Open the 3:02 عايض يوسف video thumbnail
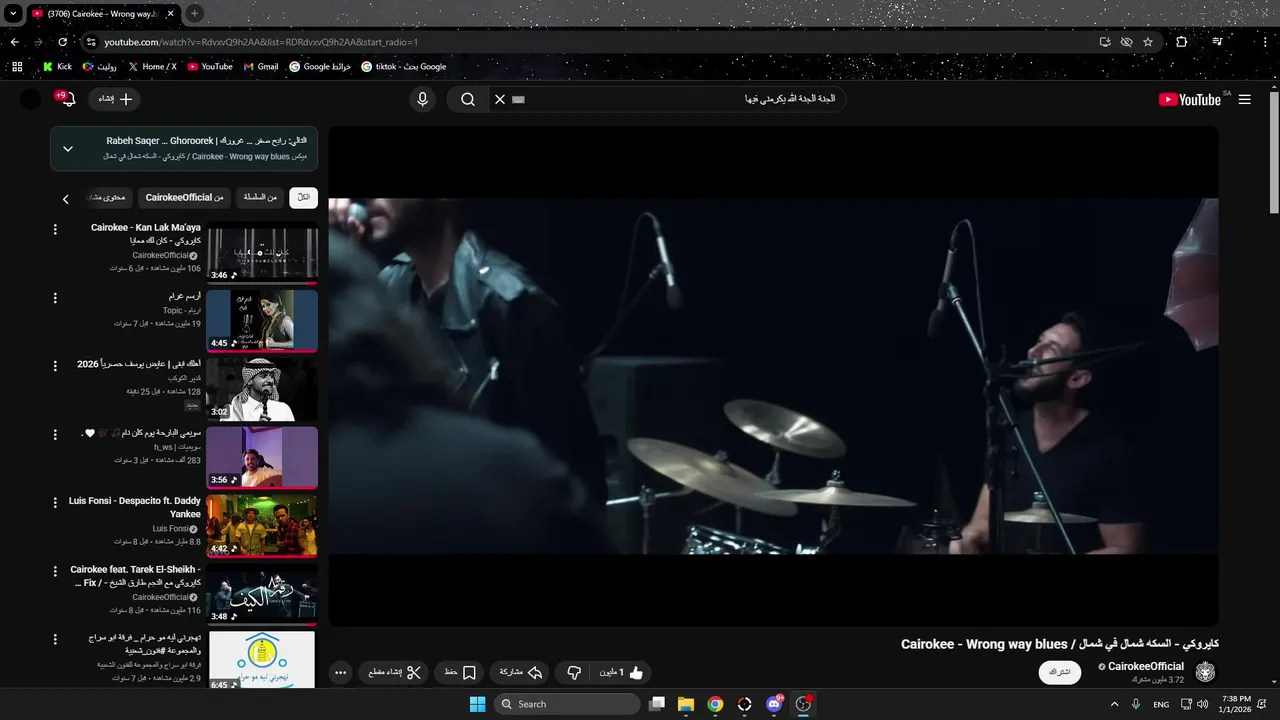 coord(262,389)
